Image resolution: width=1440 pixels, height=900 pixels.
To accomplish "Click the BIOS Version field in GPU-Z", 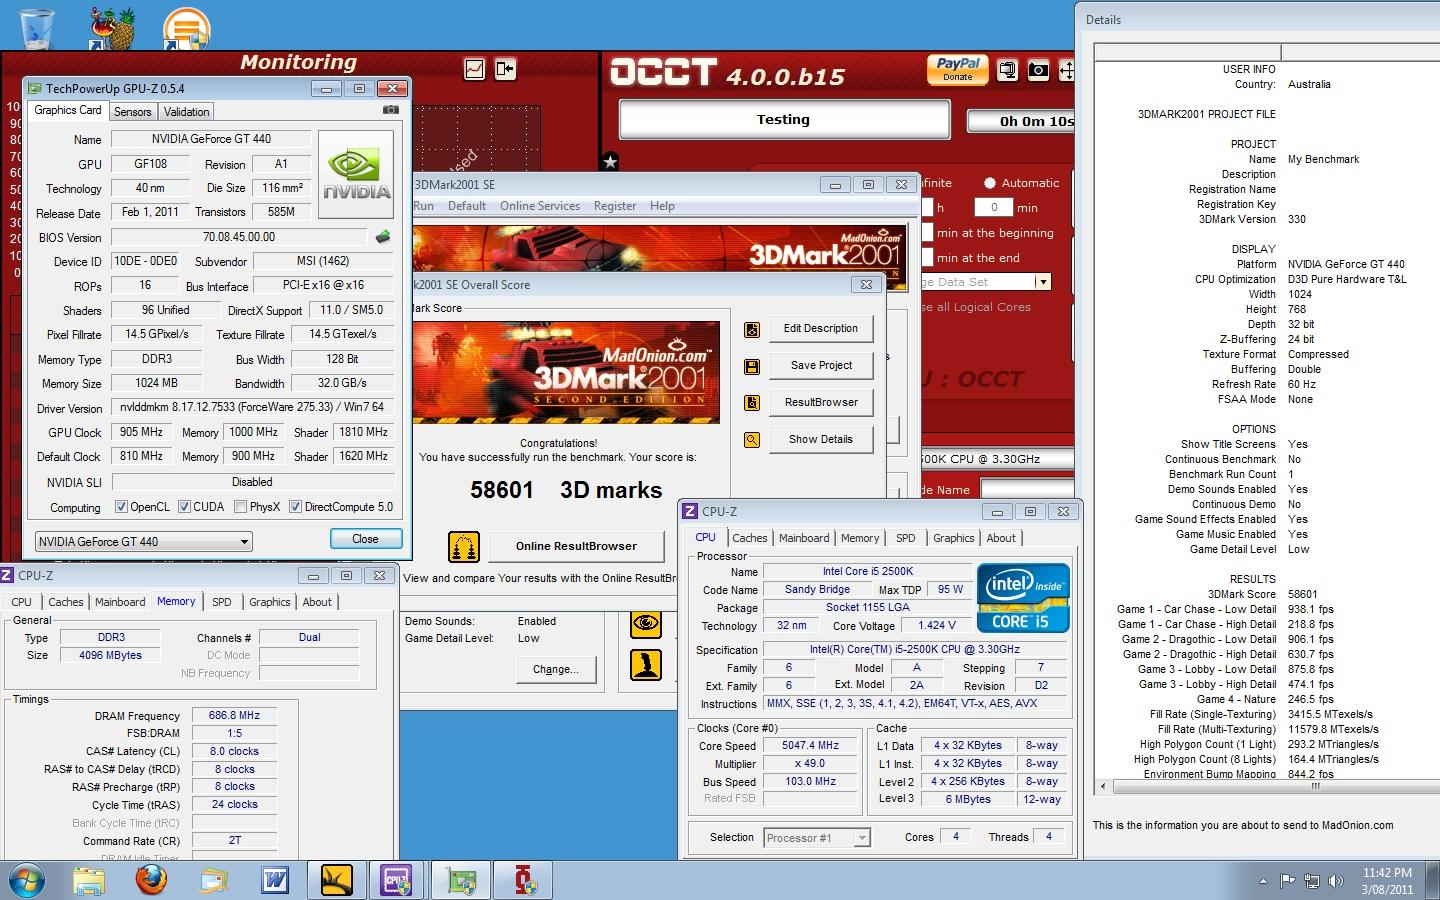I will tap(239, 237).
